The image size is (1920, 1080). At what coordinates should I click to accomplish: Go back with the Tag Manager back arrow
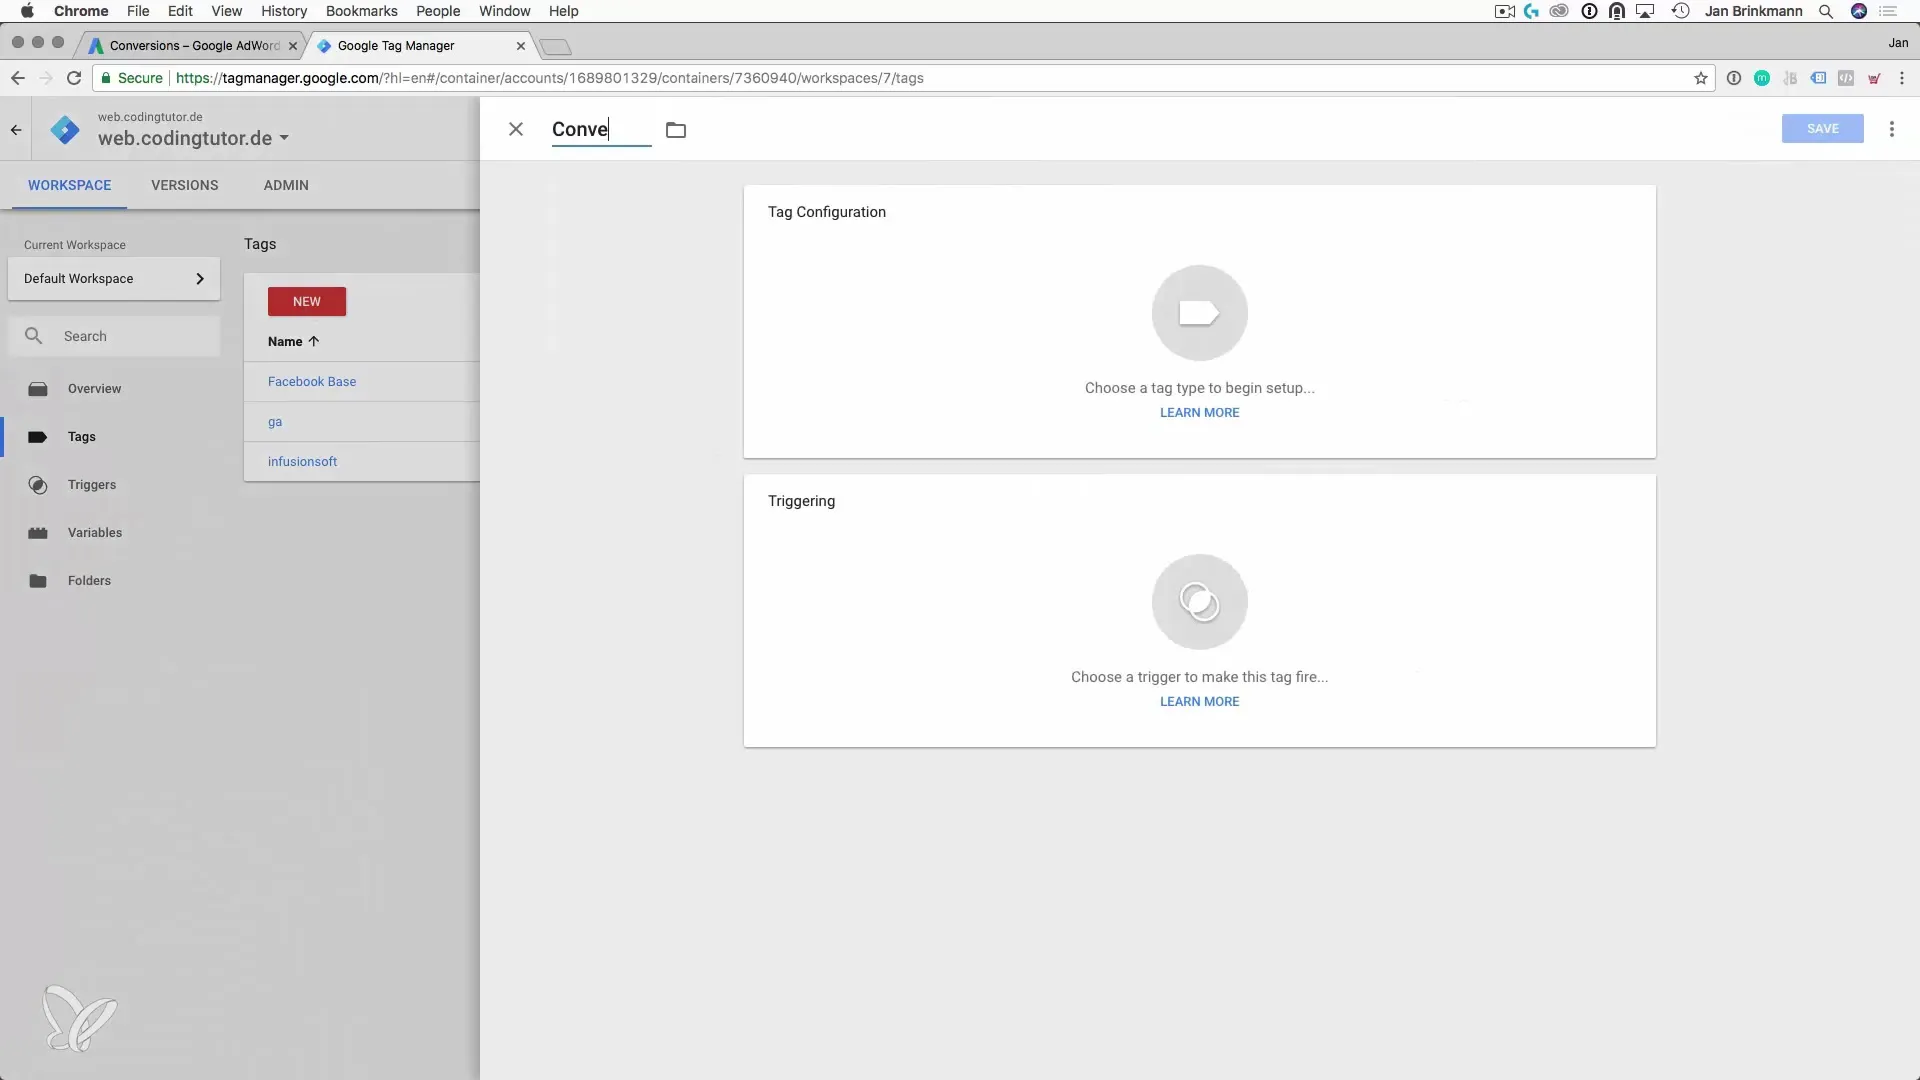(16, 130)
